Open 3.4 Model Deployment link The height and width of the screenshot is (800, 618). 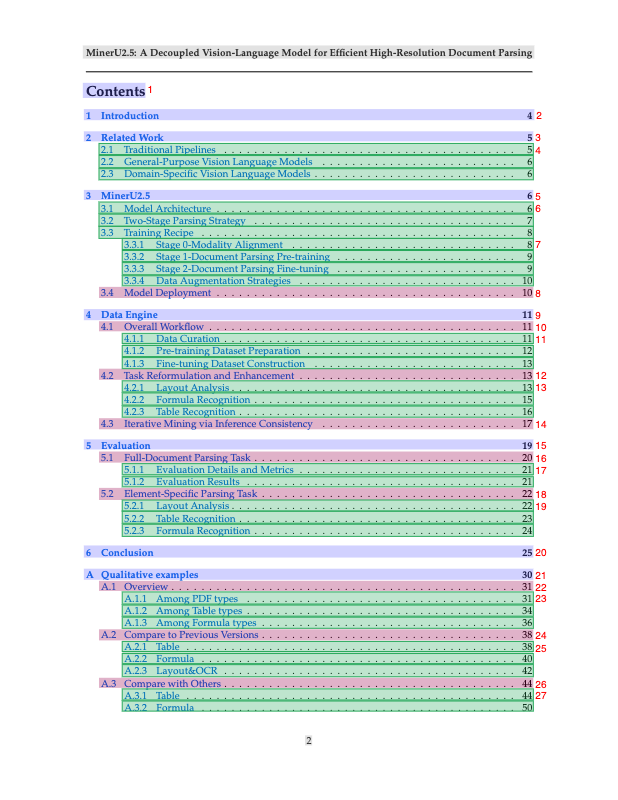(167, 293)
